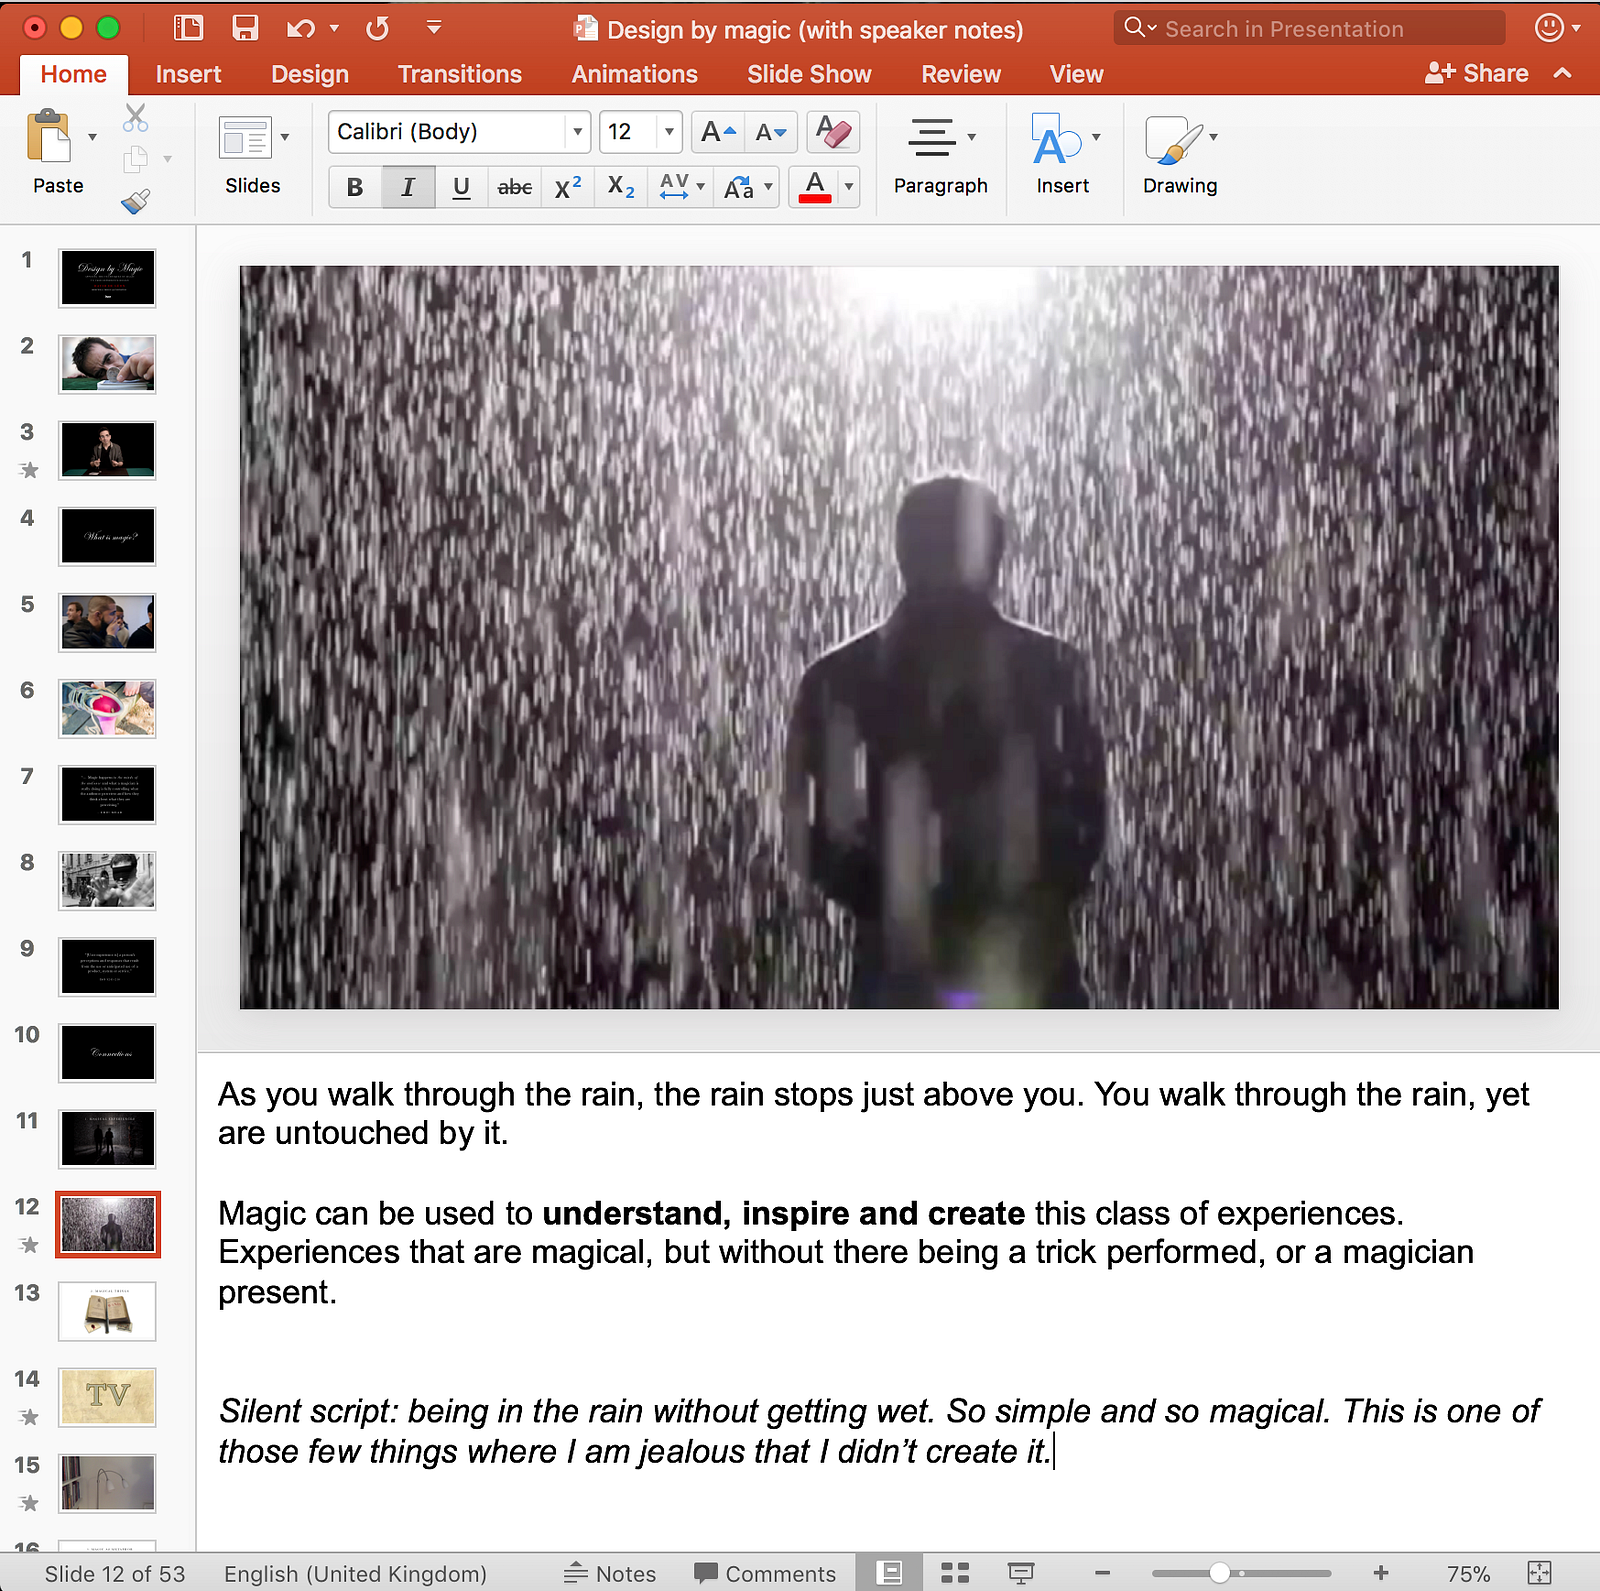Switch to Normal view in status bar

coord(889,1573)
